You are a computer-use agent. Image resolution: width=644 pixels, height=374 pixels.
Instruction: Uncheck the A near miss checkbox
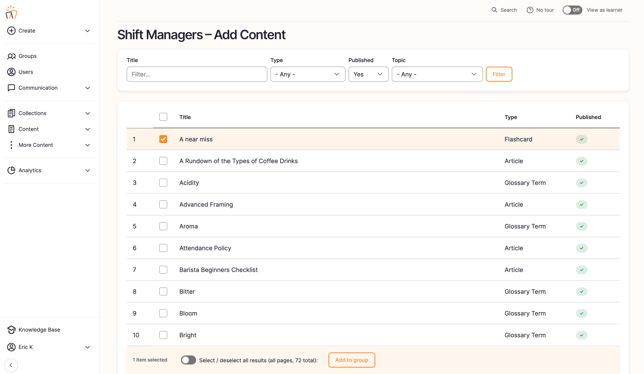click(x=163, y=139)
